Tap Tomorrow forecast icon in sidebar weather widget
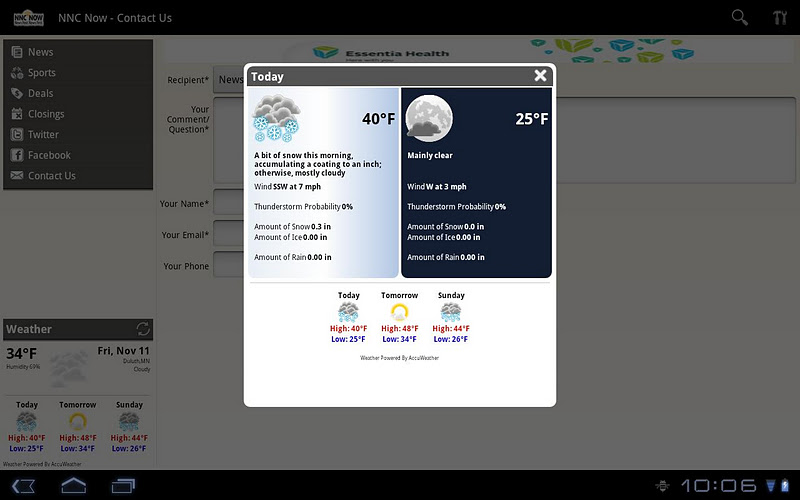Image resolution: width=800 pixels, height=500 pixels. [x=78, y=422]
